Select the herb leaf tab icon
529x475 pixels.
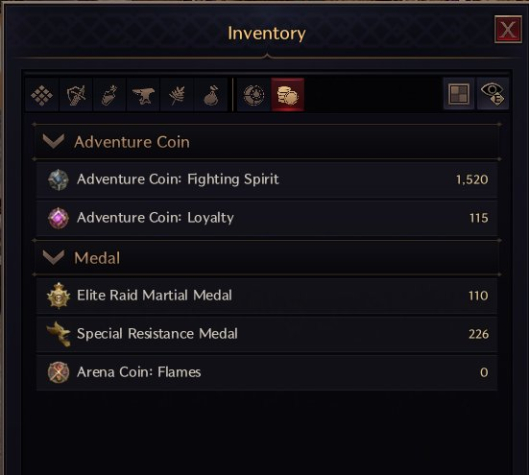pos(177,95)
